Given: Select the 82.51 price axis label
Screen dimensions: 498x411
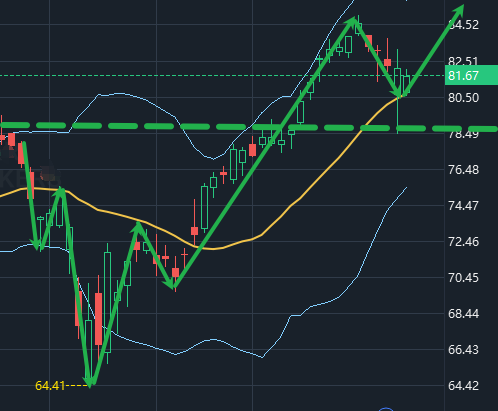Looking at the screenshot, I should point(463,61).
